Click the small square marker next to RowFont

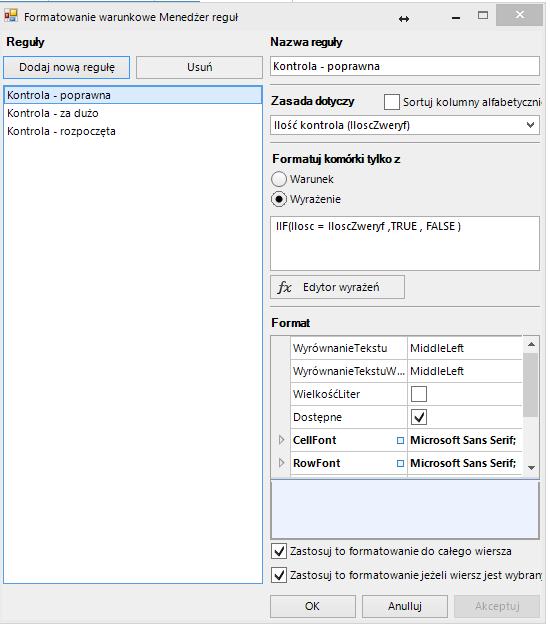click(x=400, y=463)
